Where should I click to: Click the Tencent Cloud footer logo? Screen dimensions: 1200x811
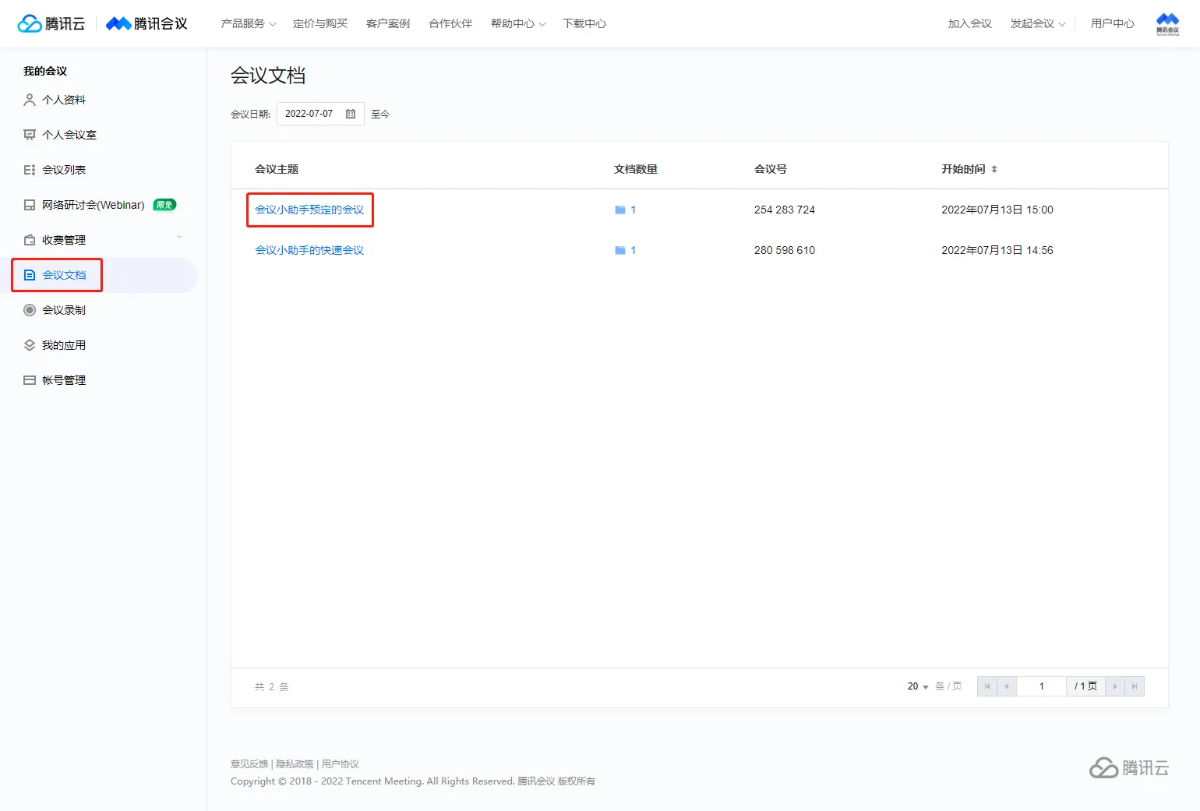coord(1129,768)
